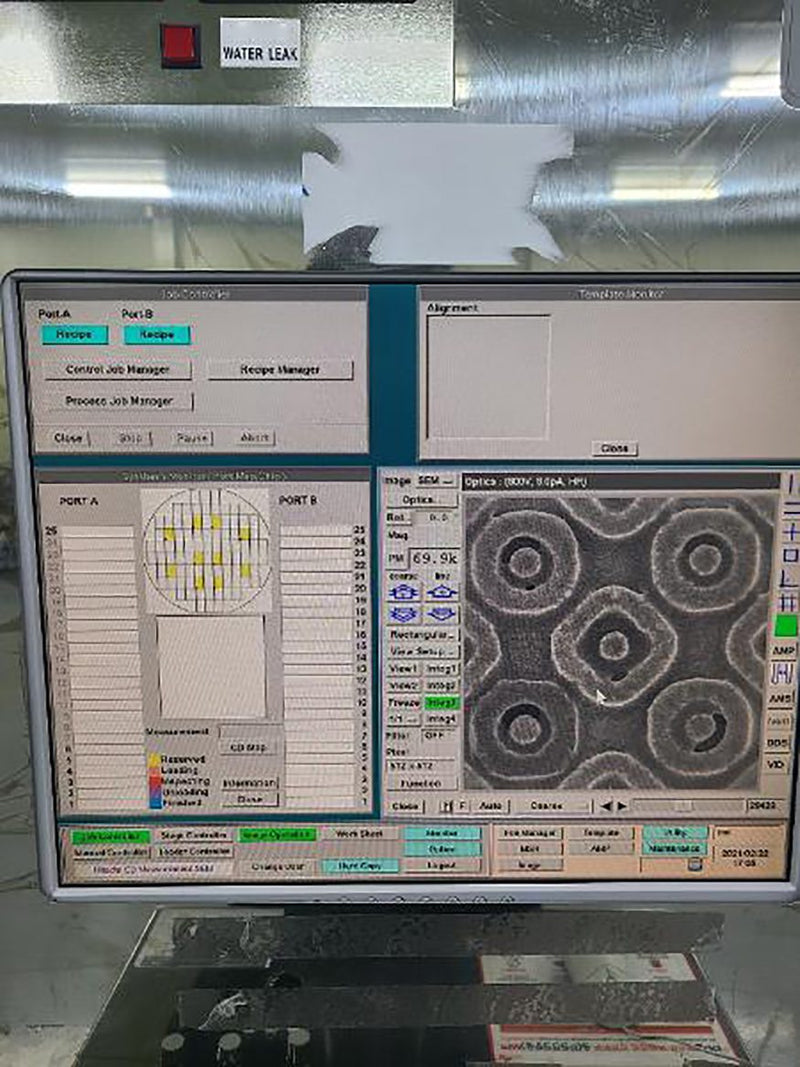Viewport: 800px width, 1067px height.
Task: Select the horizontal lines cursor tool
Action: click(791, 508)
